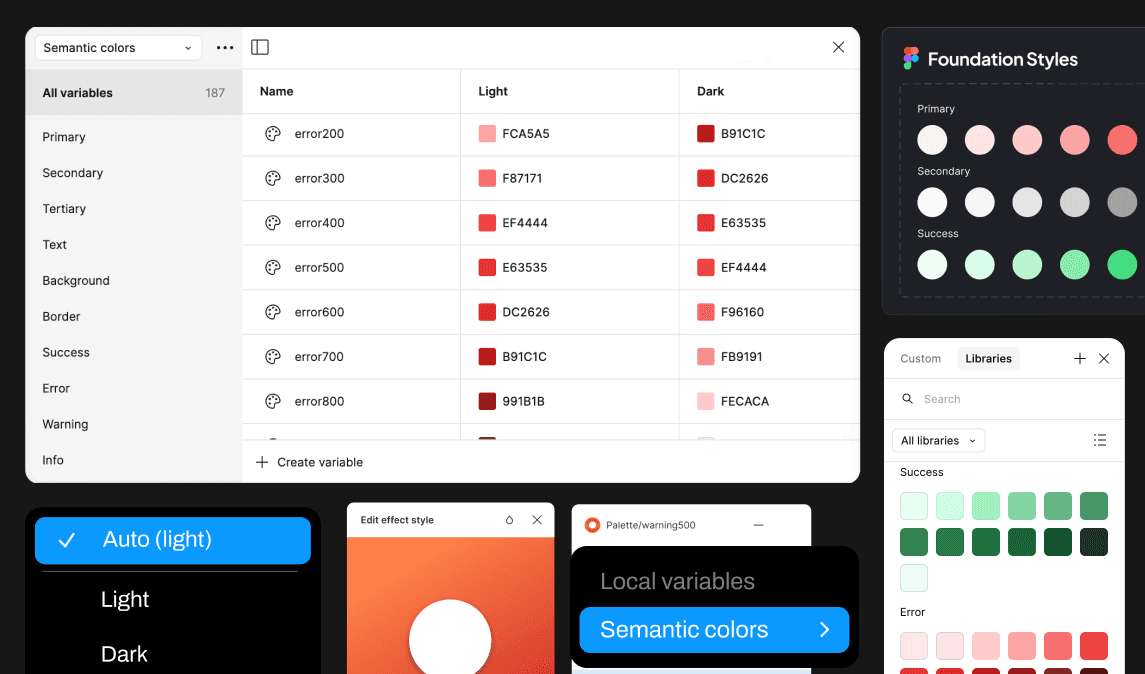Viewport: 1145px width, 674px height.
Task: Expand the All libraries dropdown
Action: 938,440
